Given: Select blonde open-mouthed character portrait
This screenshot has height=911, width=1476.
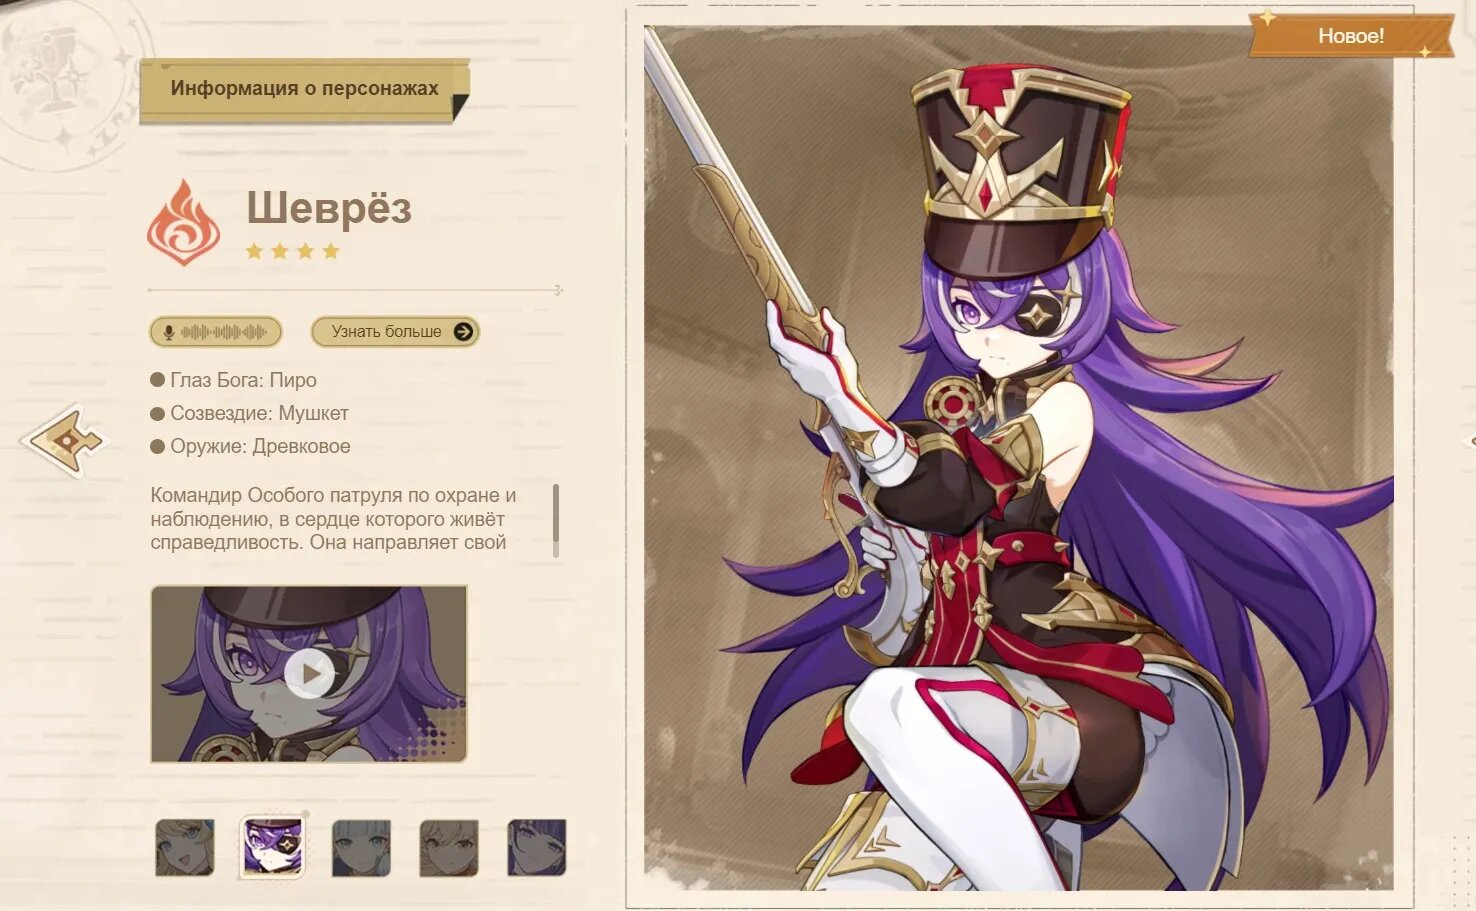Looking at the screenshot, I should pos(185,848).
